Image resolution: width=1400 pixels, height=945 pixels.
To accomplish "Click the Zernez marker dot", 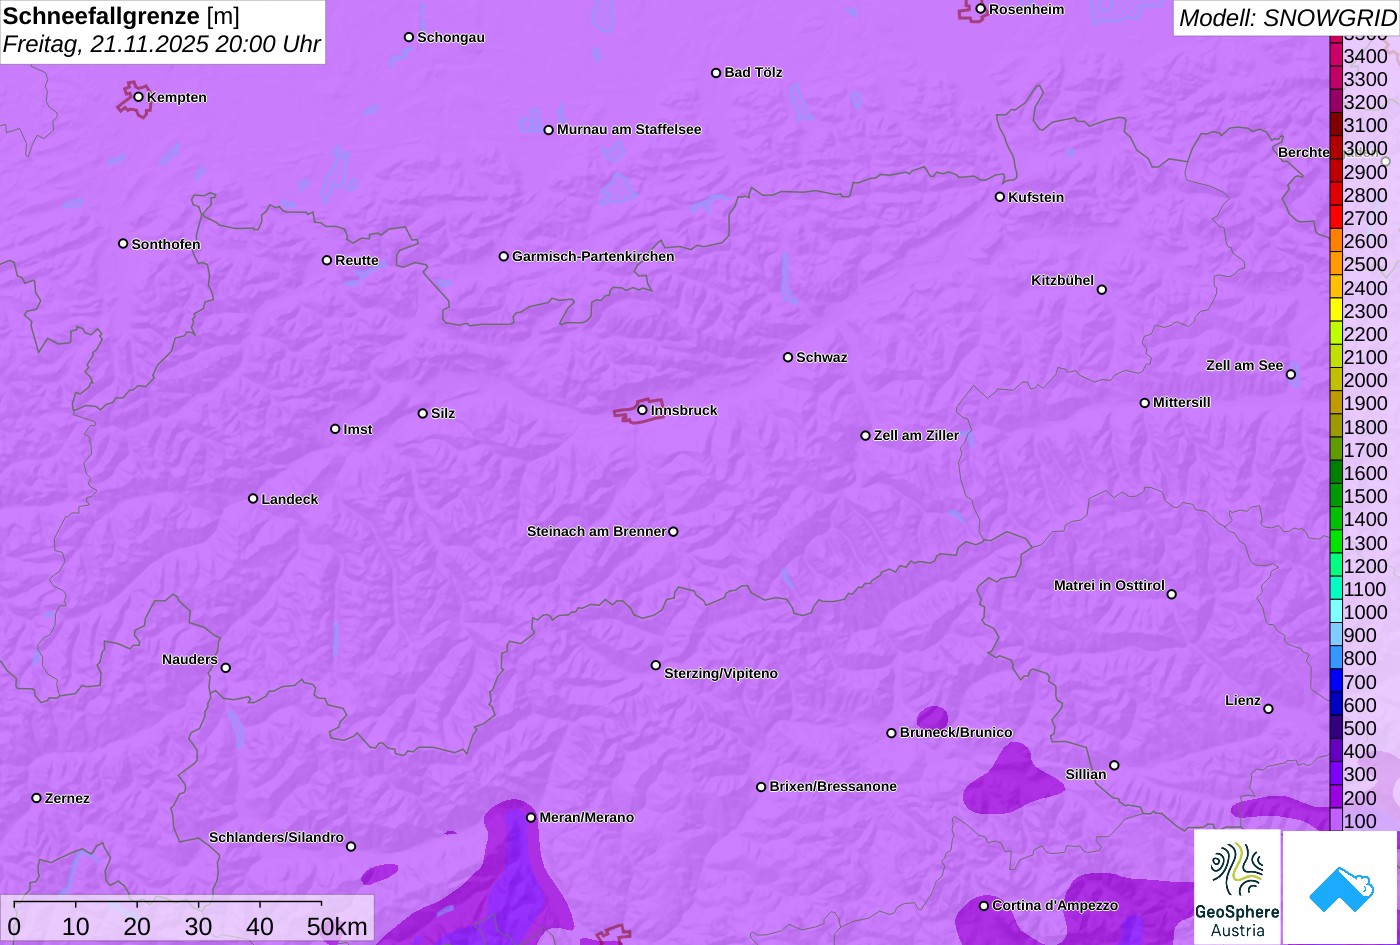I will pyautogui.click(x=36, y=797).
